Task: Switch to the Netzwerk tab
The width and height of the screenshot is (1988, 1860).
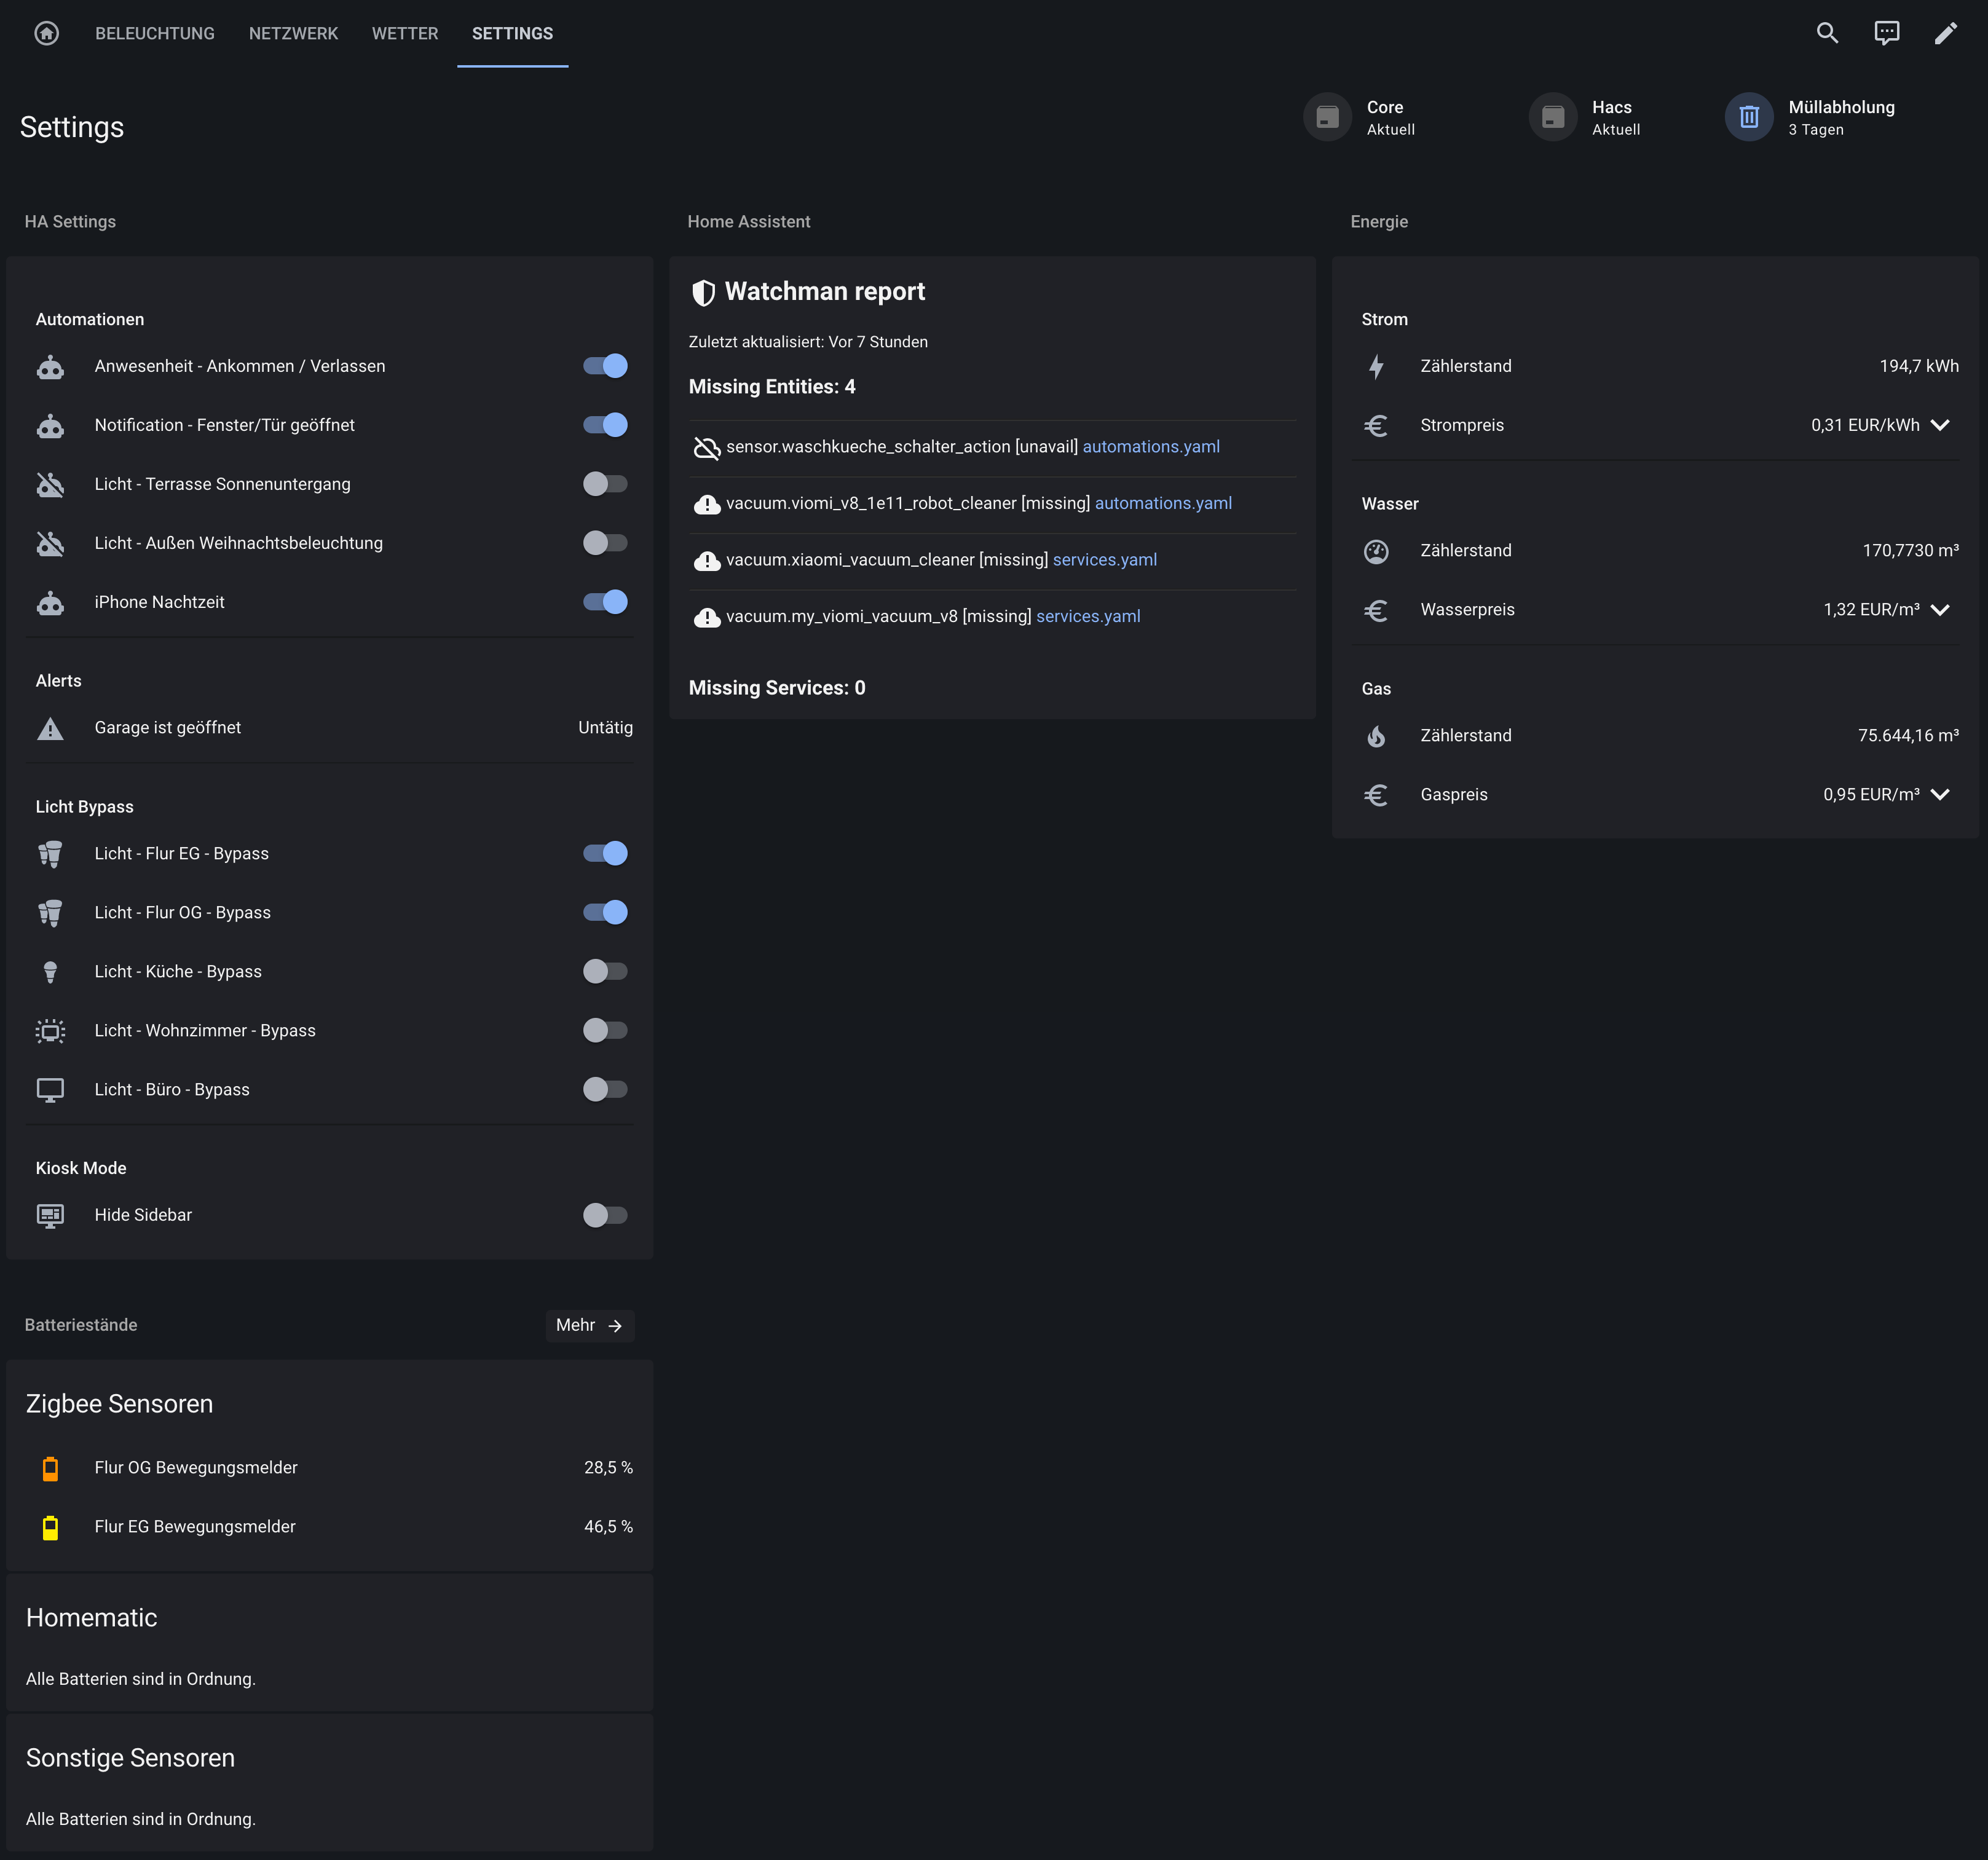Action: point(293,33)
